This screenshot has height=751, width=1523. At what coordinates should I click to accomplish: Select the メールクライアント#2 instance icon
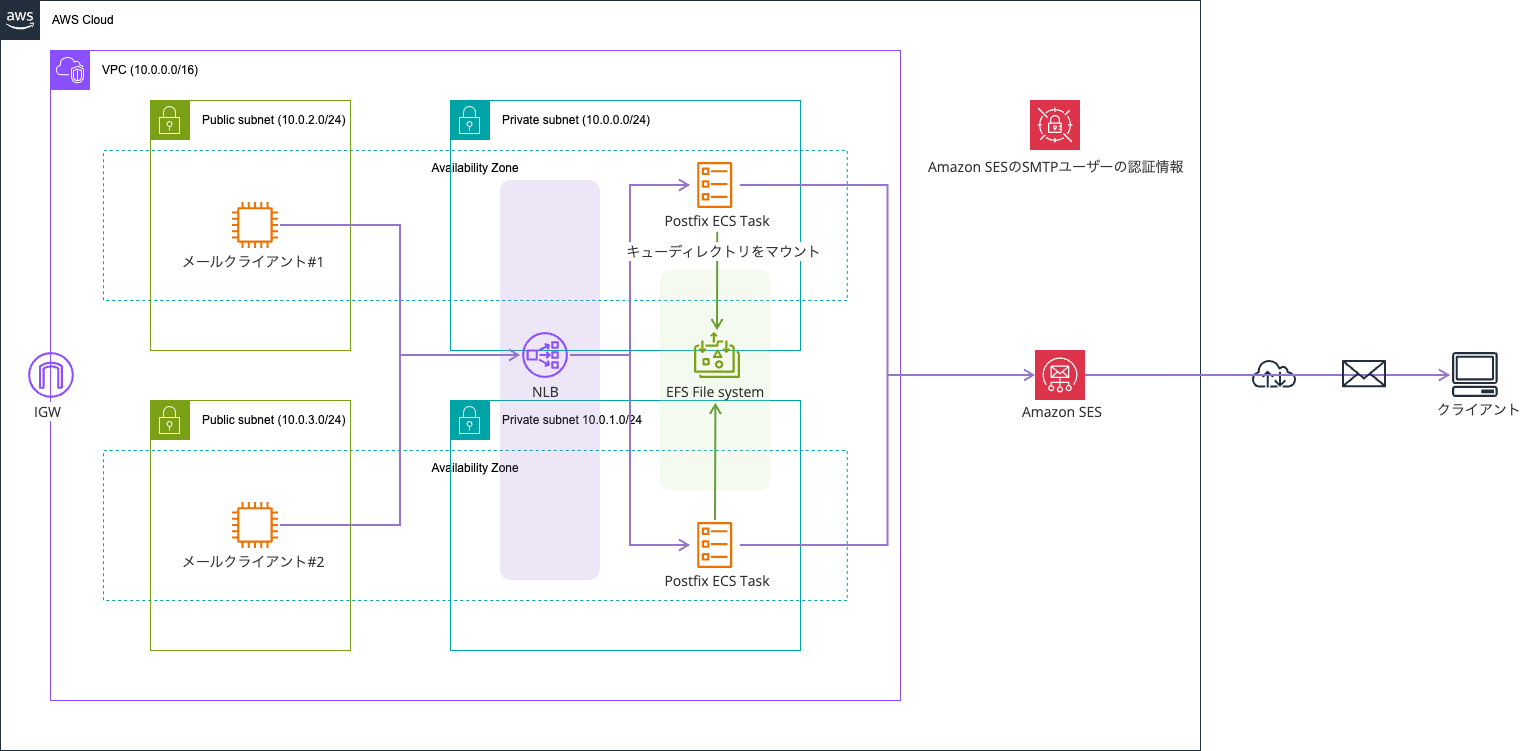[254, 525]
